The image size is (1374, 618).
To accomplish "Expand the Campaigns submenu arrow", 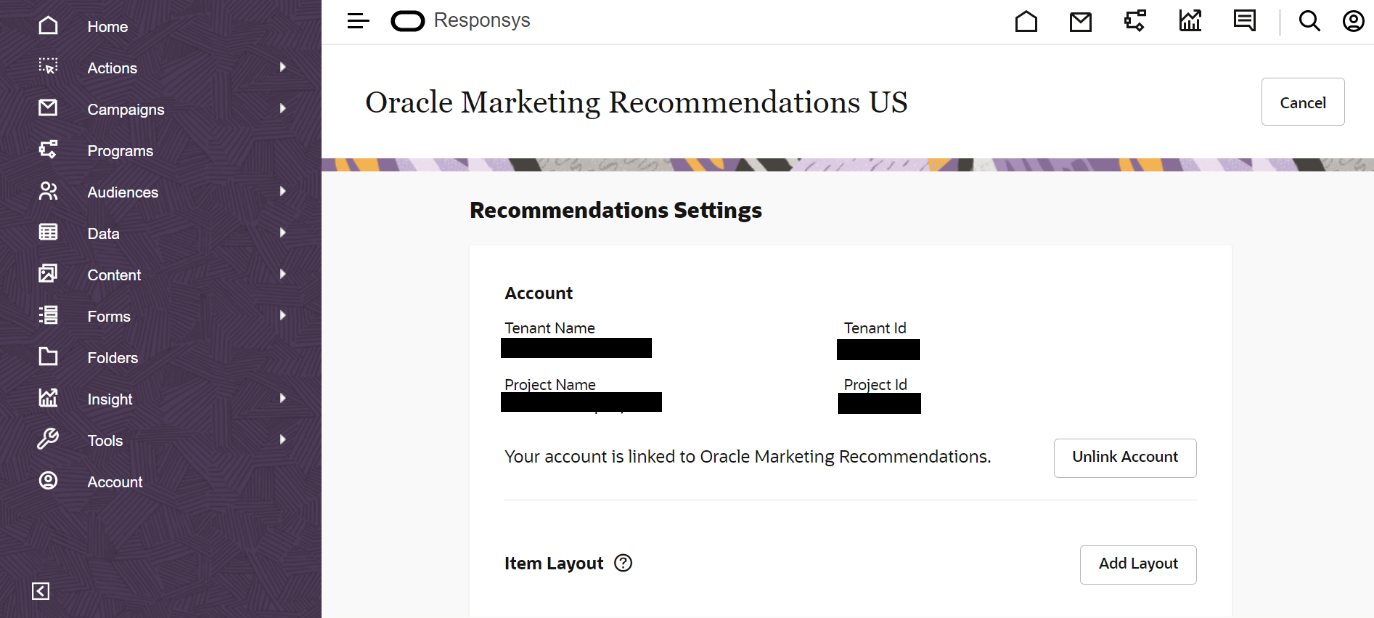I will [x=283, y=109].
